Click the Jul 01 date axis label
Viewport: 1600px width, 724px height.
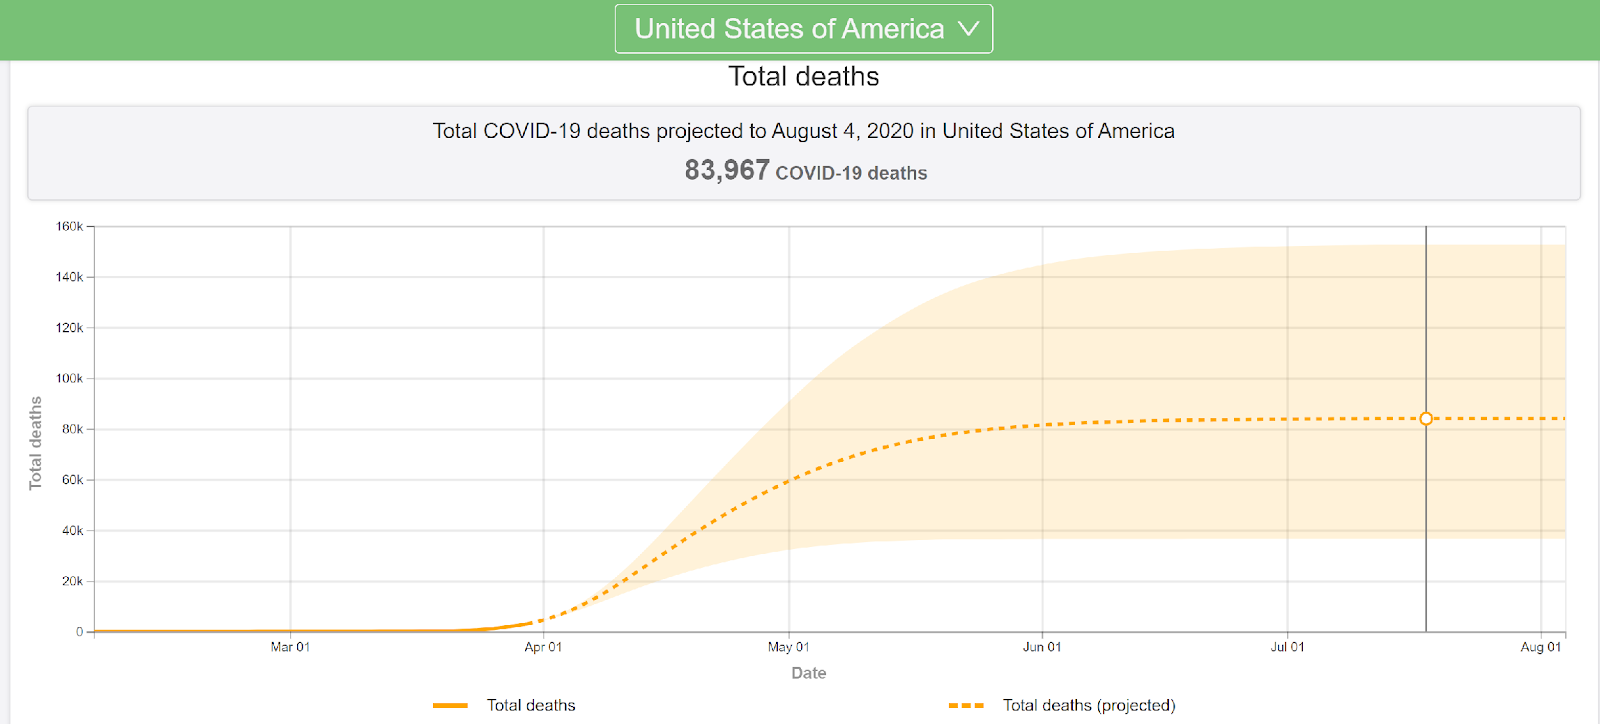1287,647
